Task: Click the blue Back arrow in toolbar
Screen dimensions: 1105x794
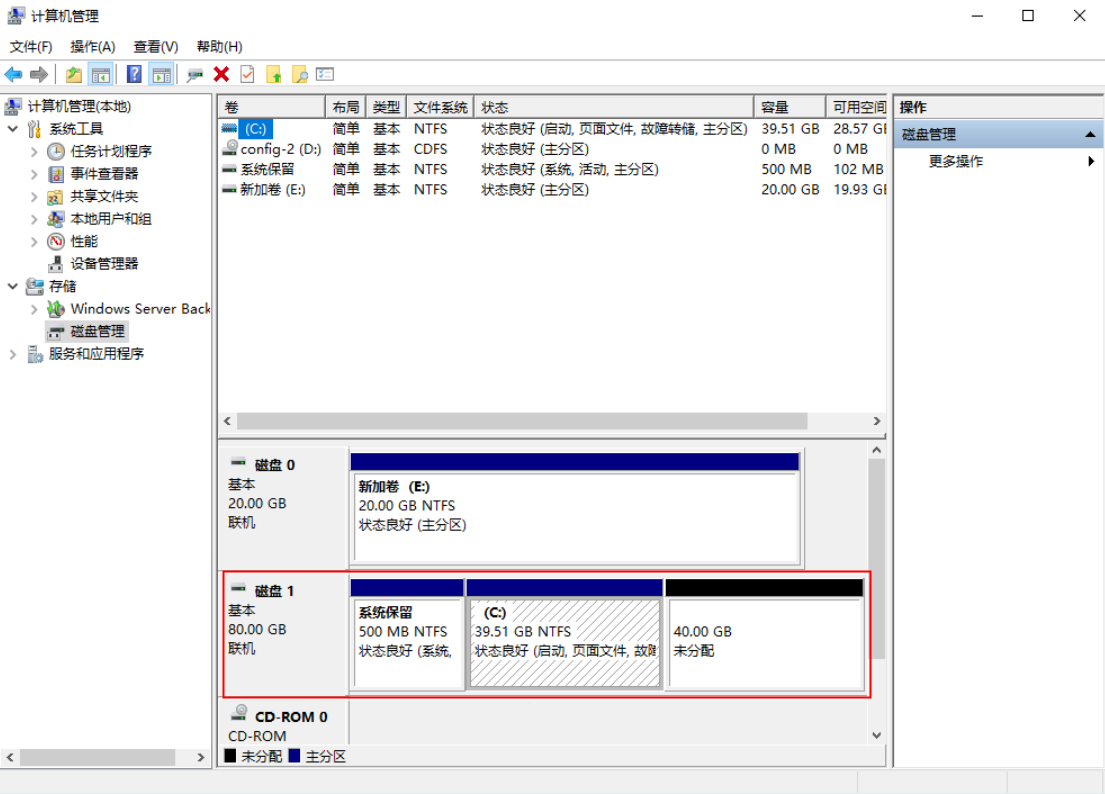Action: coord(14,75)
